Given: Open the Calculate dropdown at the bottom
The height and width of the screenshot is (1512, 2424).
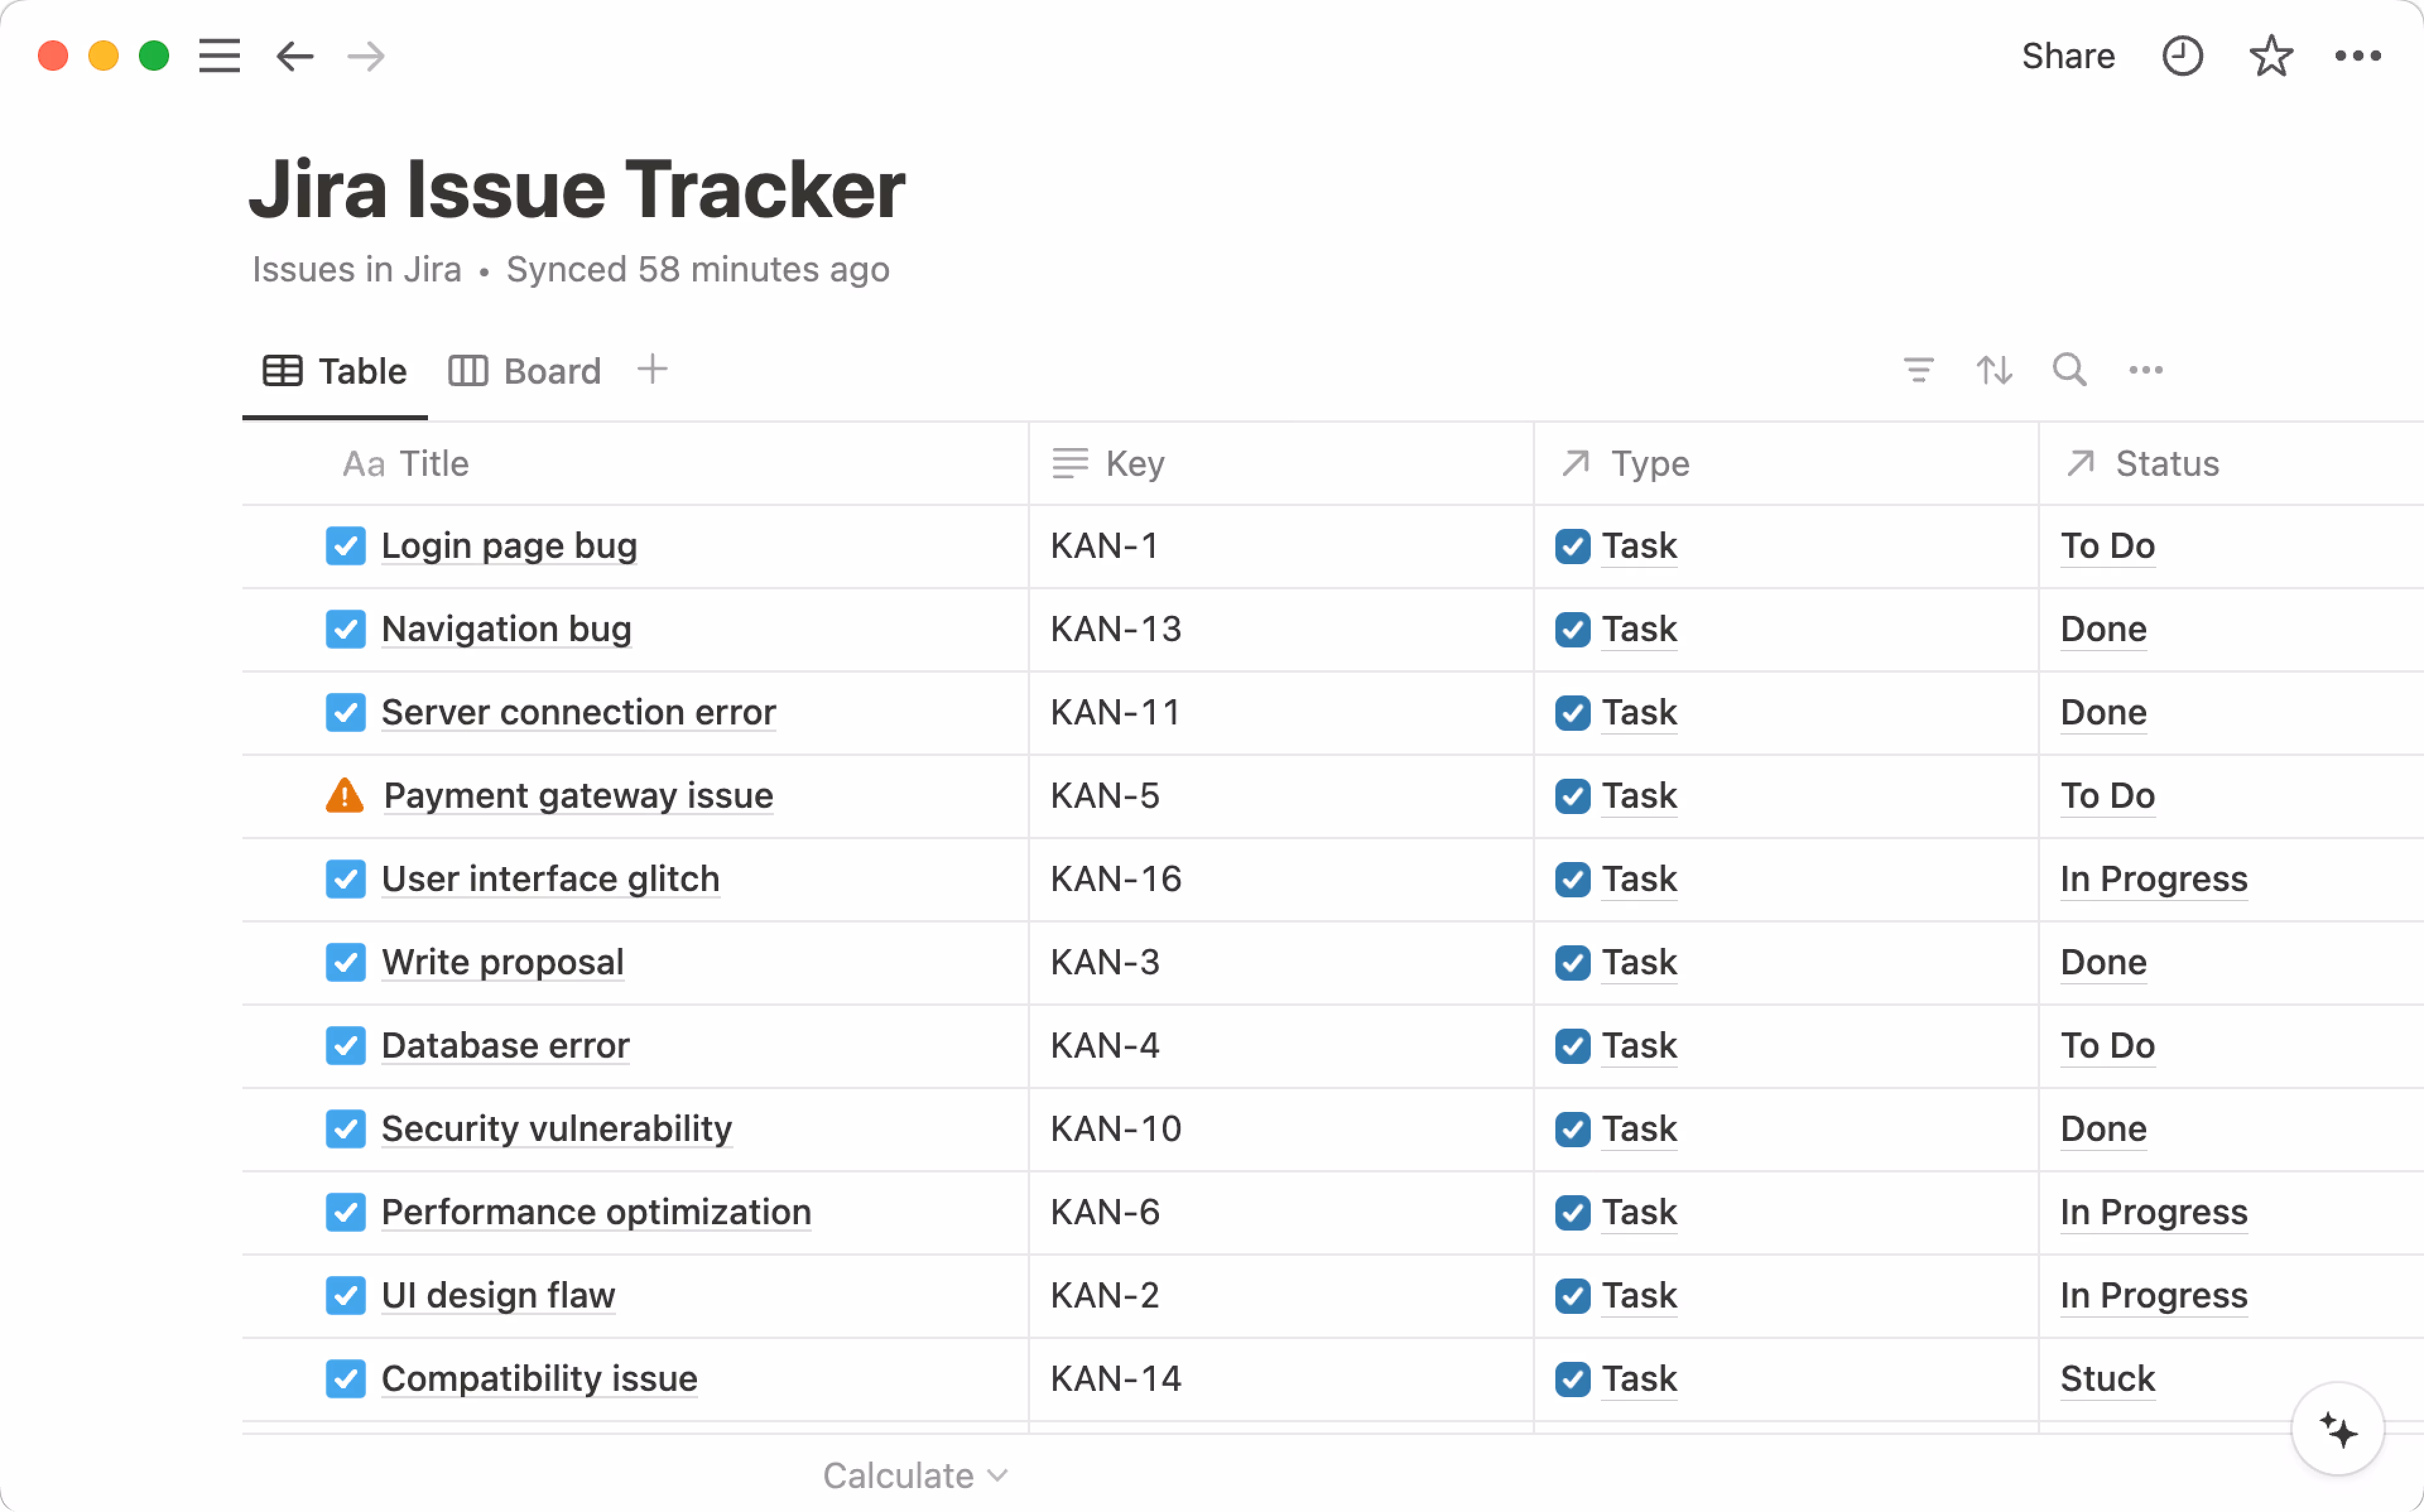Looking at the screenshot, I should (914, 1474).
